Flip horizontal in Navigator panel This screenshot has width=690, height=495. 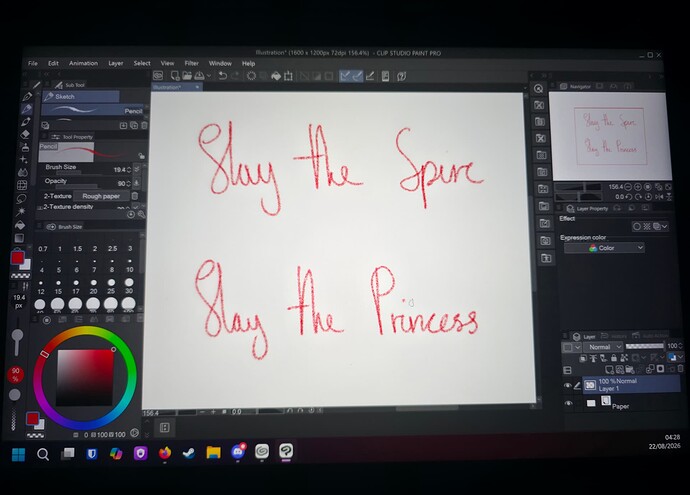[x=659, y=197]
